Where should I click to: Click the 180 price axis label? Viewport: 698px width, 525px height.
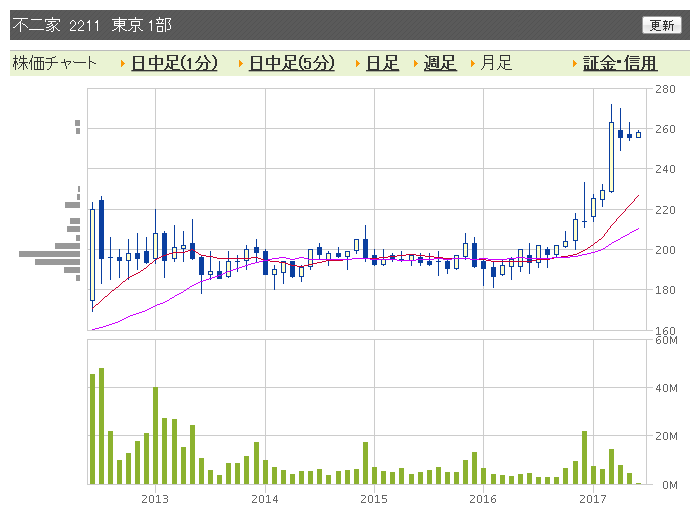(665, 290)
